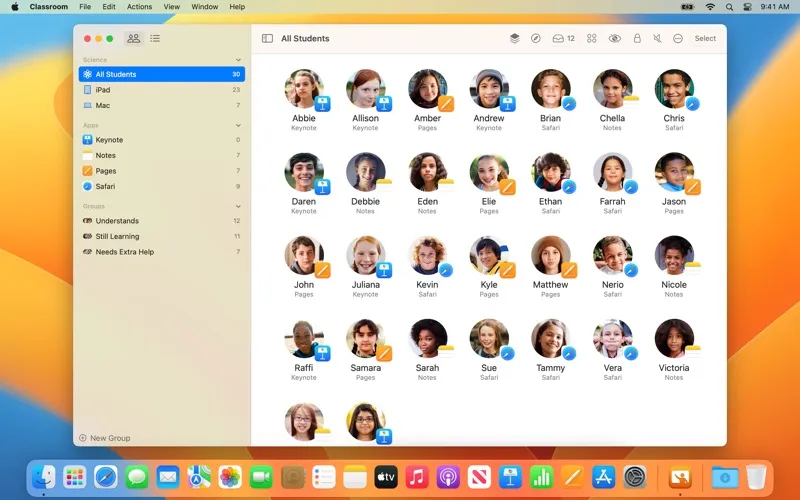Select Safari in the Apps list
Screen dimensions: 800x500
[162, 186]
